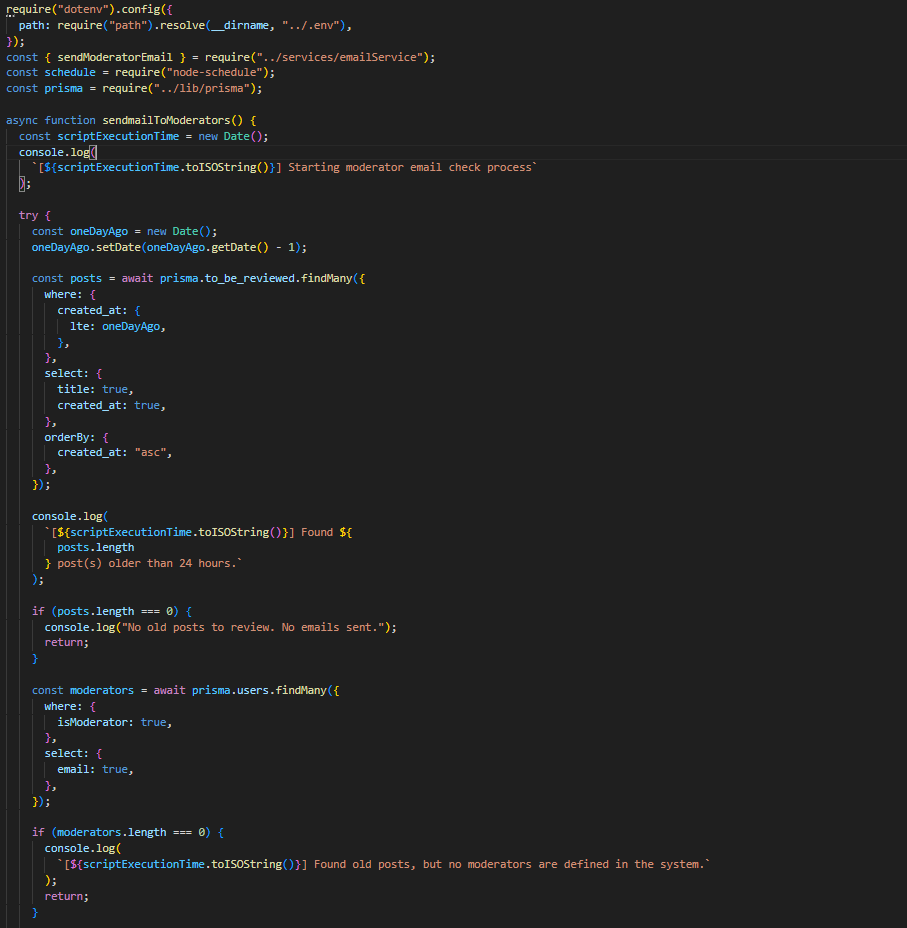This screenshot has height=928, width=907.
Task: Click the isModerator: true property
Action: (115, 722)
